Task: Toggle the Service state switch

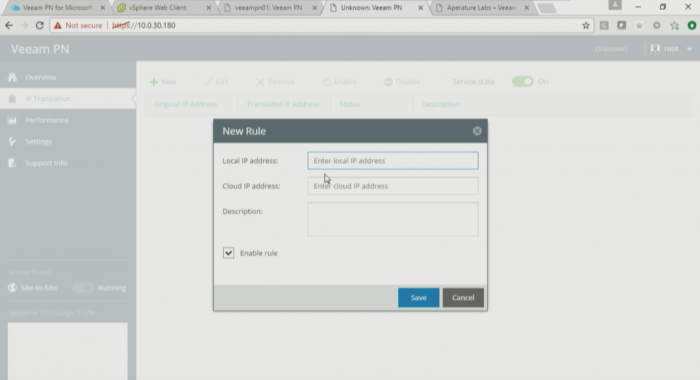Action: point(523,82)
